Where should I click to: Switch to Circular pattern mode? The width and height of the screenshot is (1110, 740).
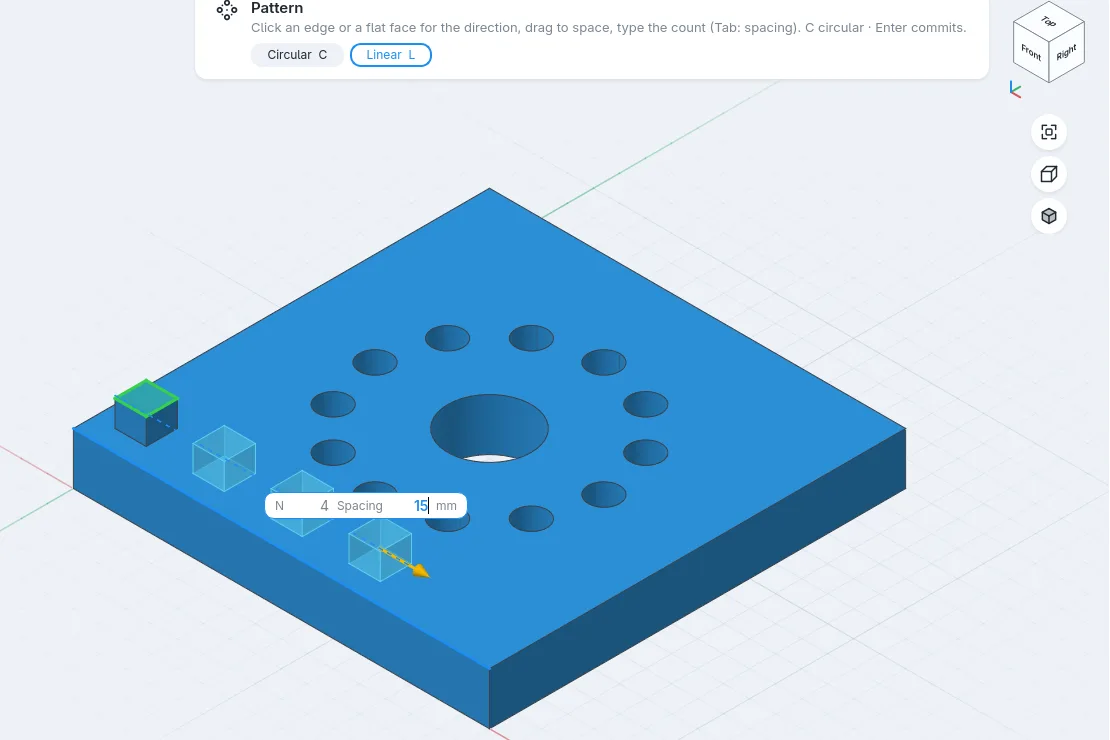[297, 55]
